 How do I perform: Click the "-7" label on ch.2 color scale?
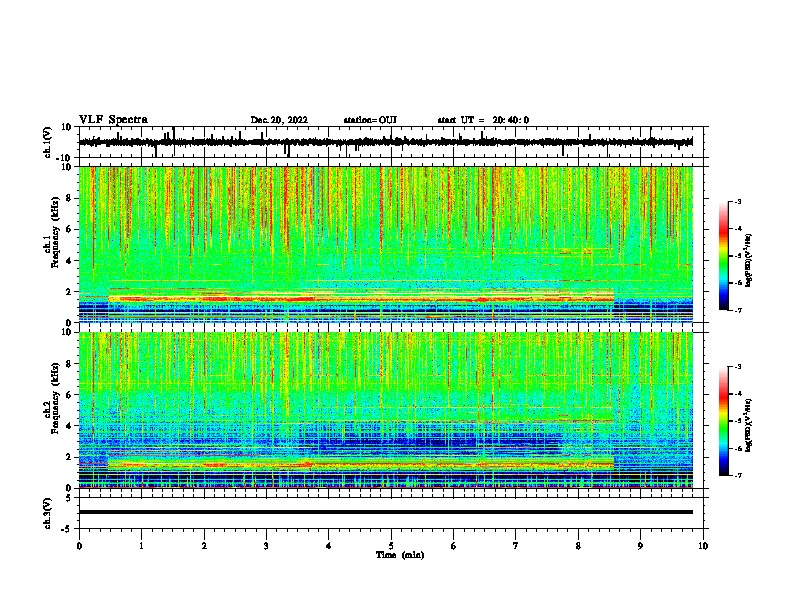click(x=738, y=475)
